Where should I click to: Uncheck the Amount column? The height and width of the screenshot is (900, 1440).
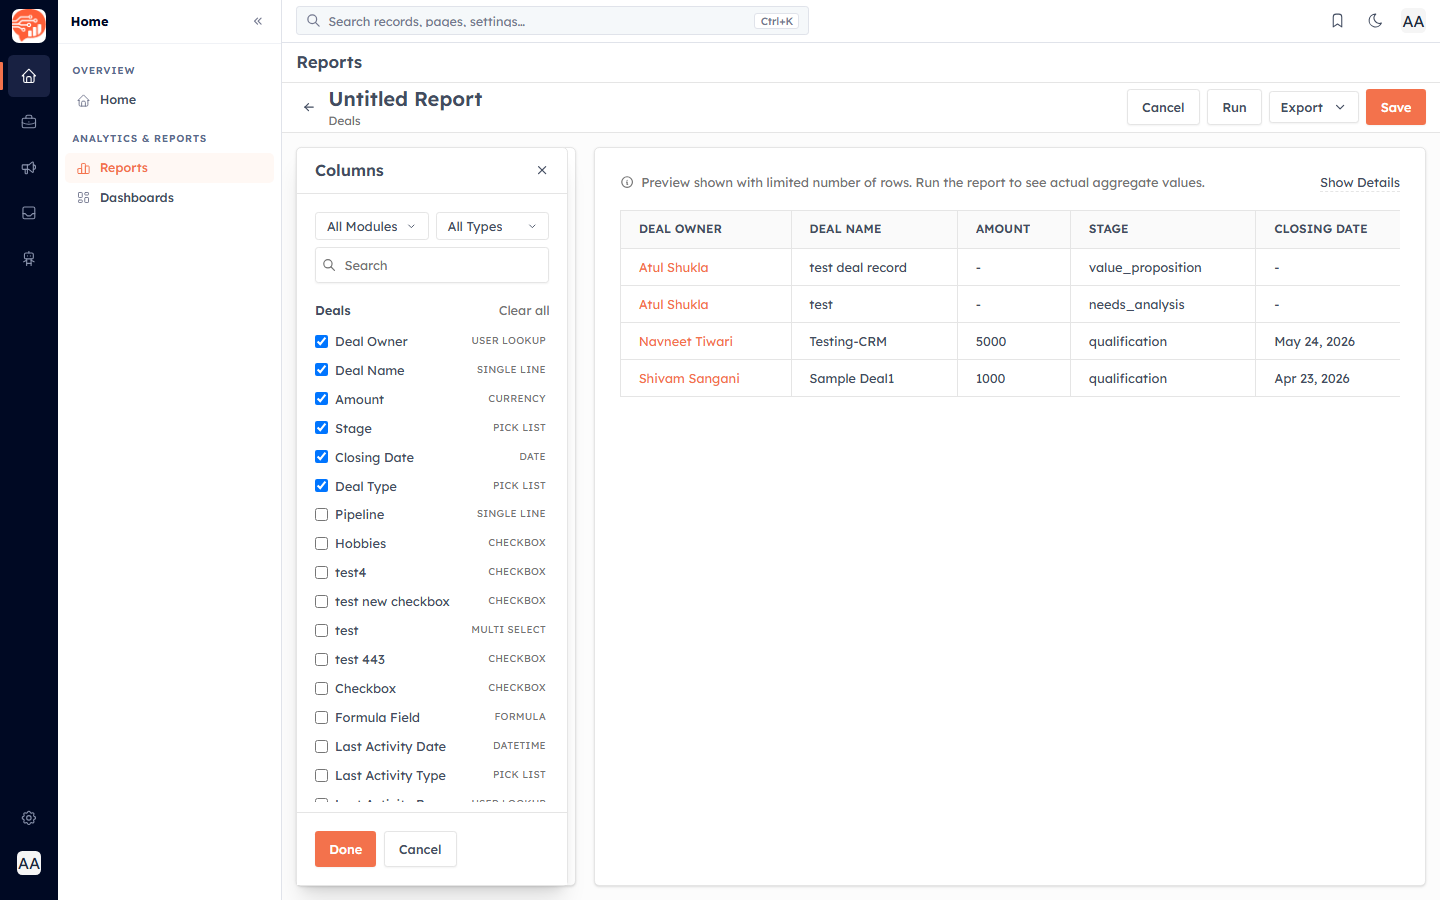coord(321,399)
